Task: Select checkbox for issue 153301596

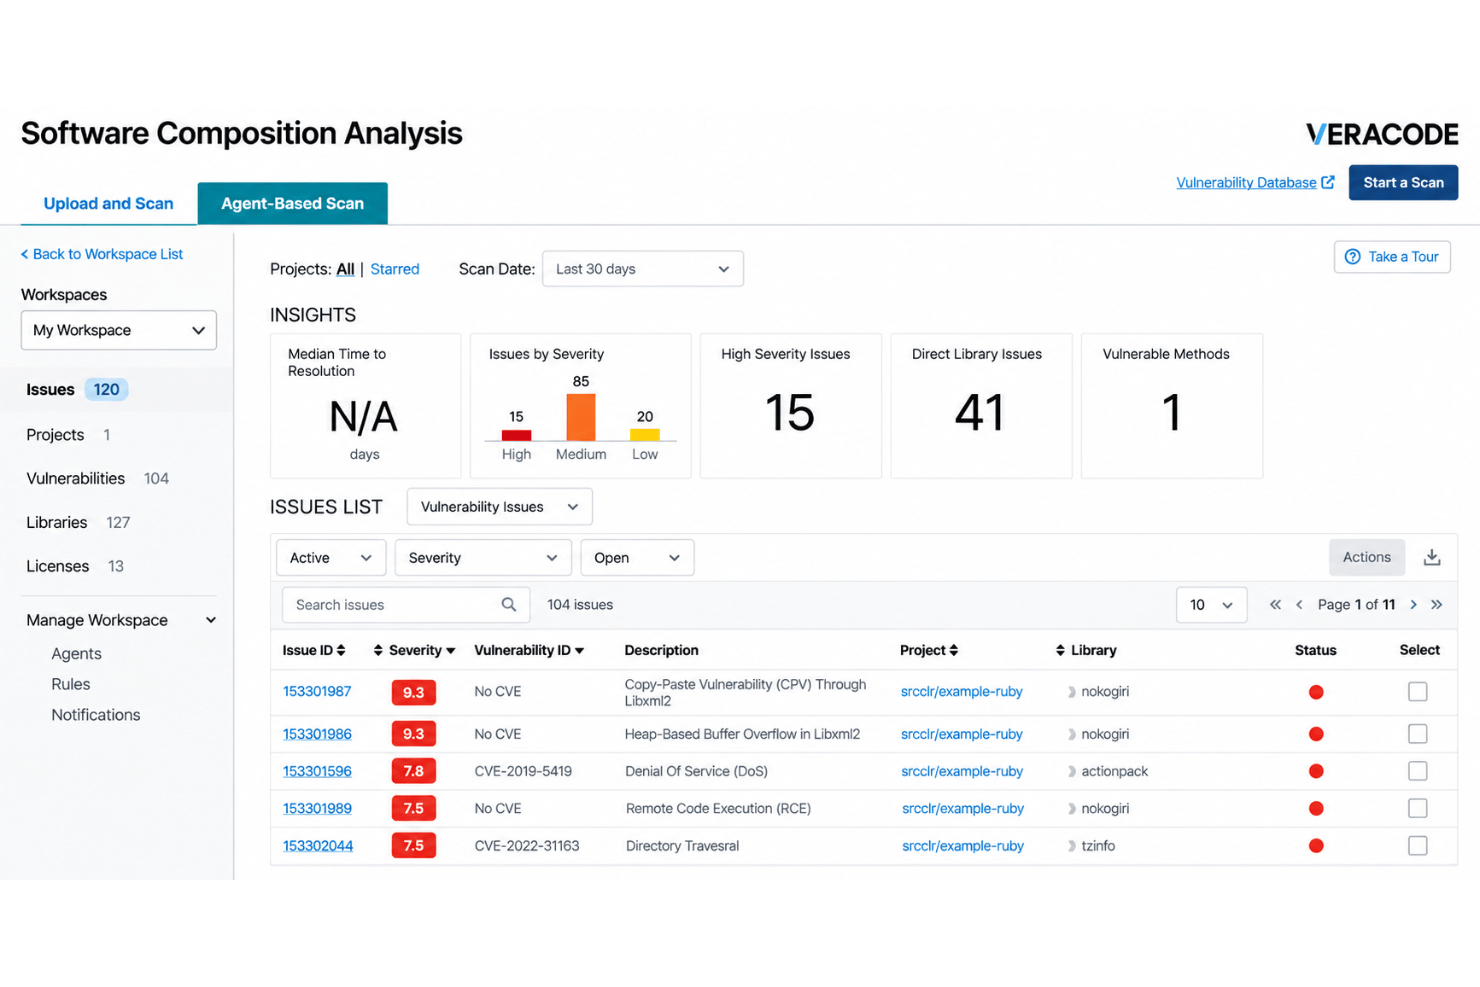Action: (x=1417, y=771)
